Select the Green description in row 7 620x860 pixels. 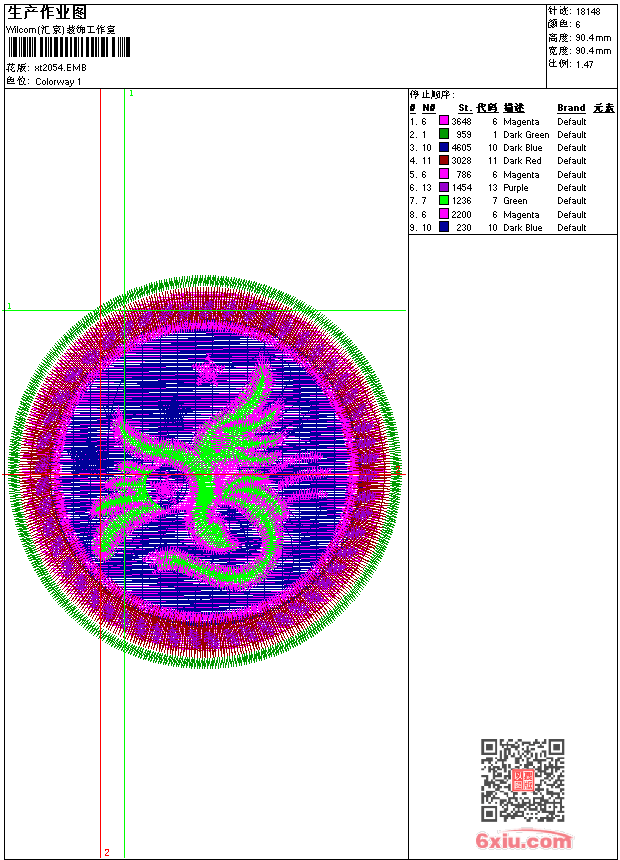coord(515,201)
